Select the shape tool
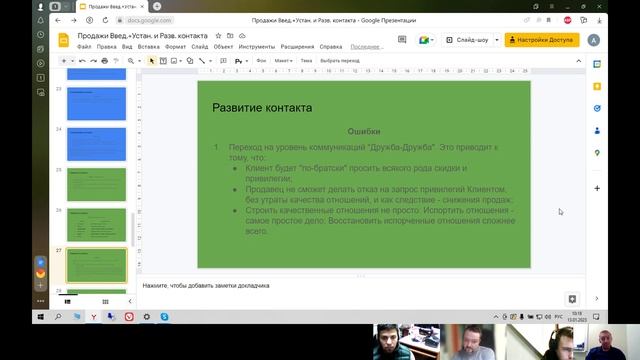The image size is (640, 360). [190, 61]
